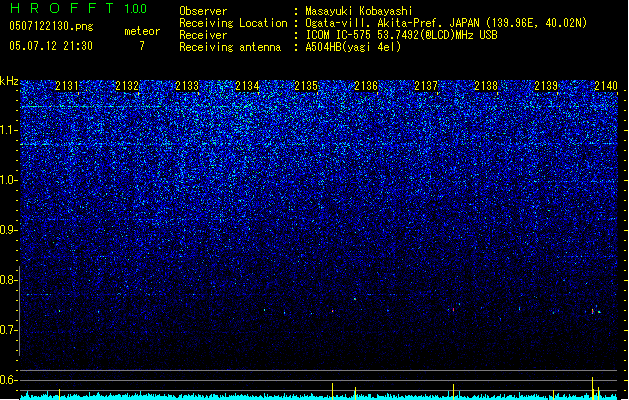This screenshot has height=400, width=629.
Task: Click time marker 2135
Action: click(x=306, y=86)
